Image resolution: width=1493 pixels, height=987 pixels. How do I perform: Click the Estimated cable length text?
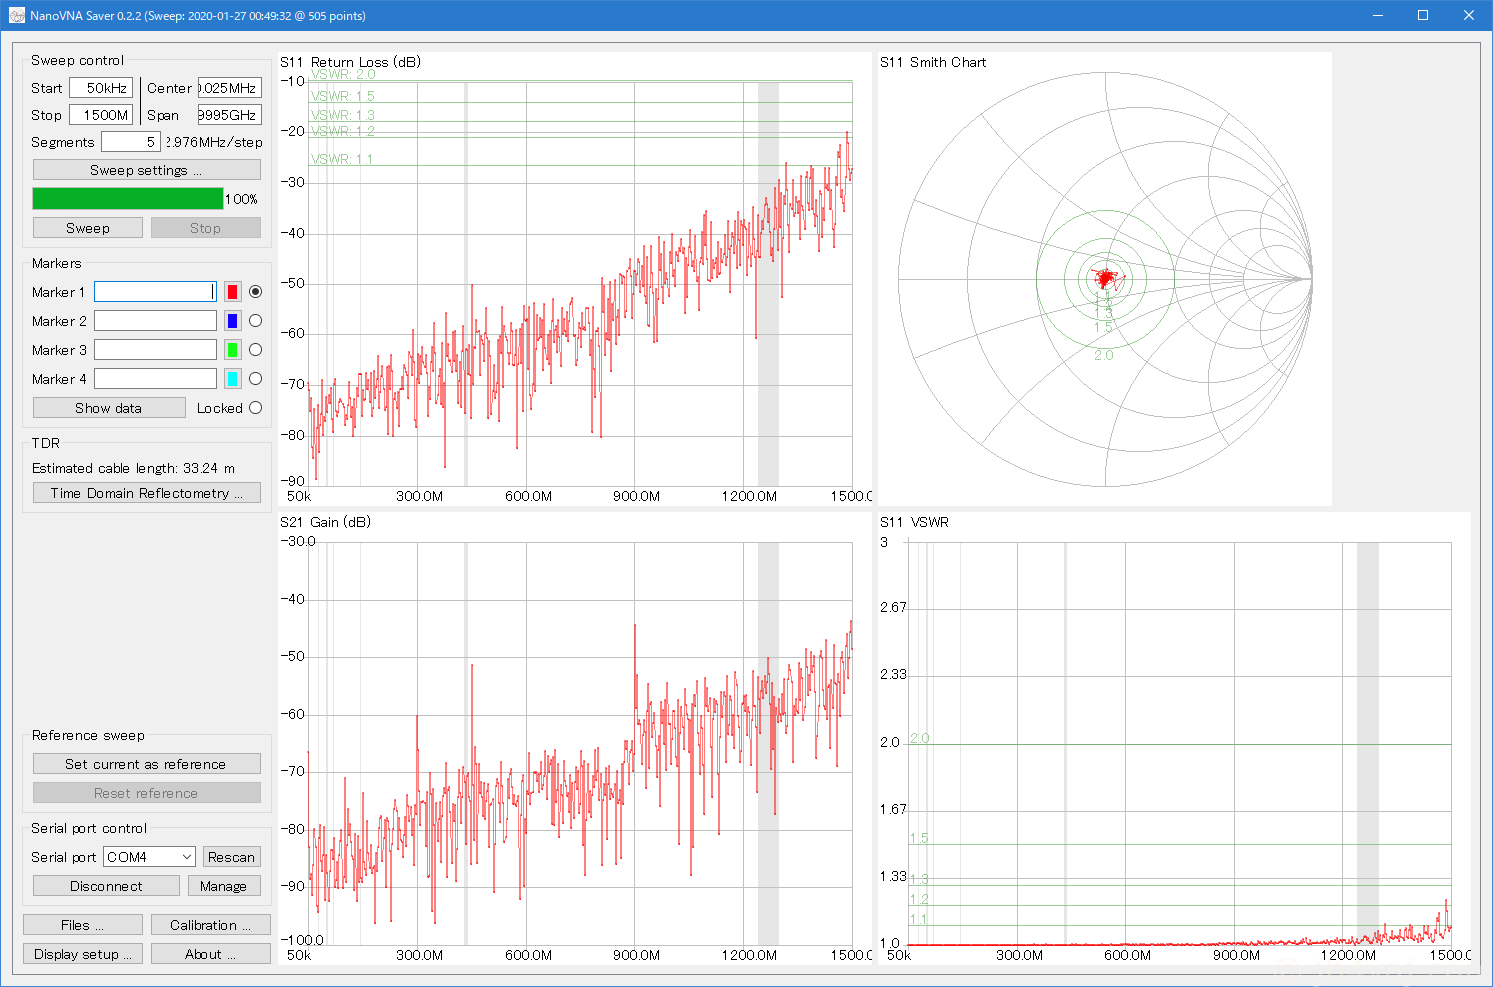point(134,468)
